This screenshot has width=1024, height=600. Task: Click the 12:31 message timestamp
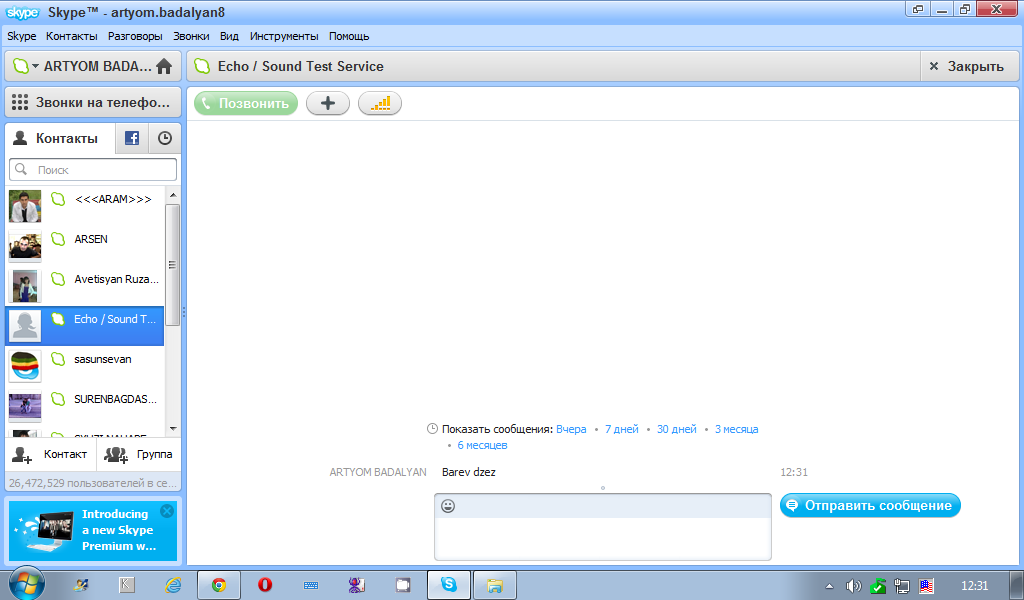[794, 472]
